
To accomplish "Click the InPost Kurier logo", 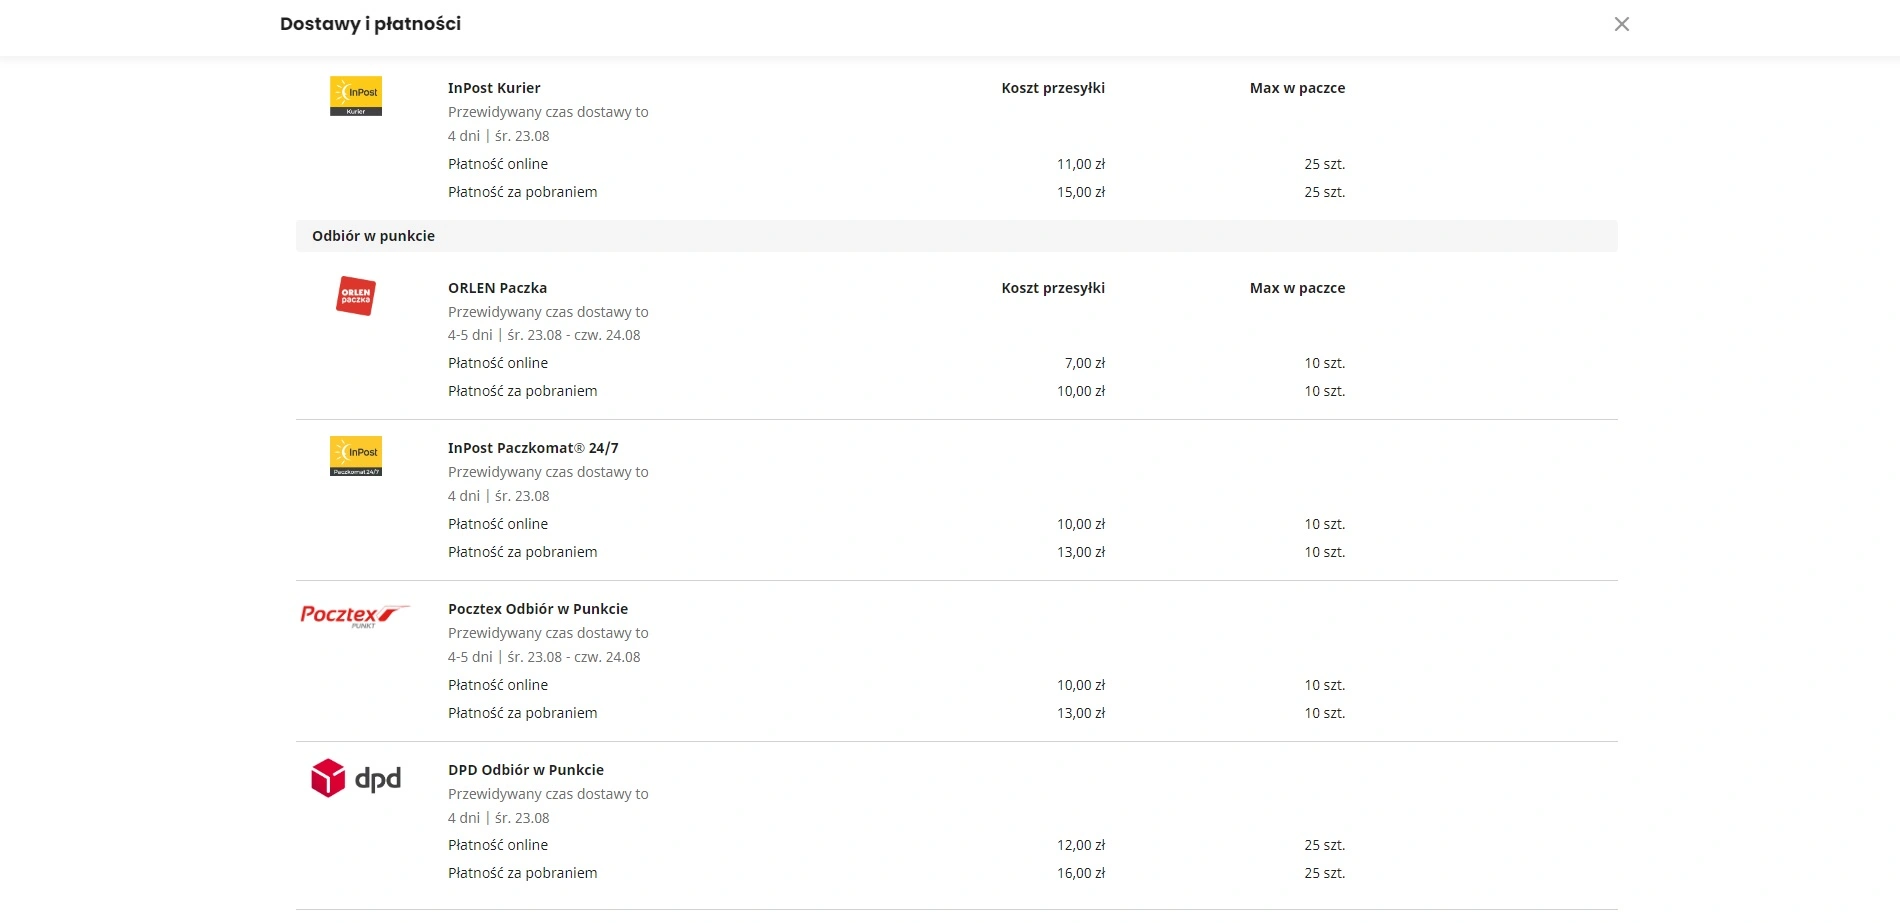I will pyautogui.click(x=356, y=96).
